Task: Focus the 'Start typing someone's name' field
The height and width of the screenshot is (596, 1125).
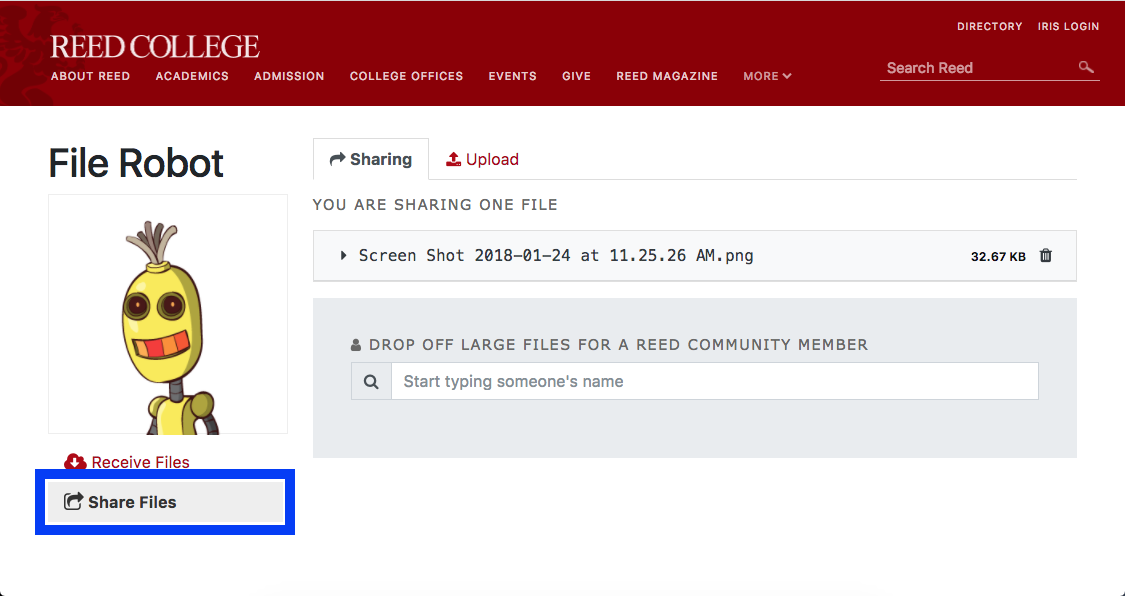Action: (x=714, y=382)
